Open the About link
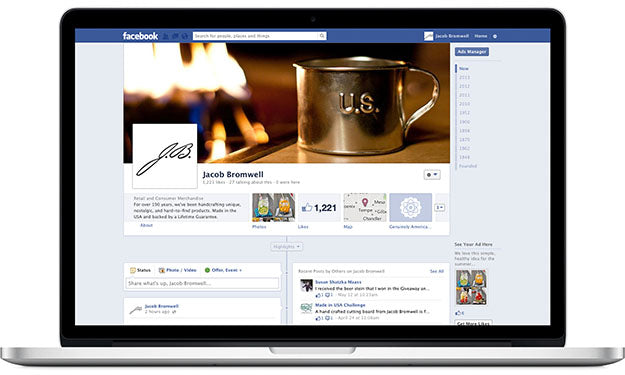625x375 pixels. coord(146,225)
